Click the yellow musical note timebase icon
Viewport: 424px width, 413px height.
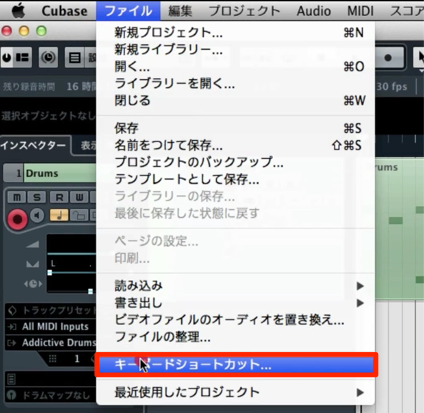point(59,215)
